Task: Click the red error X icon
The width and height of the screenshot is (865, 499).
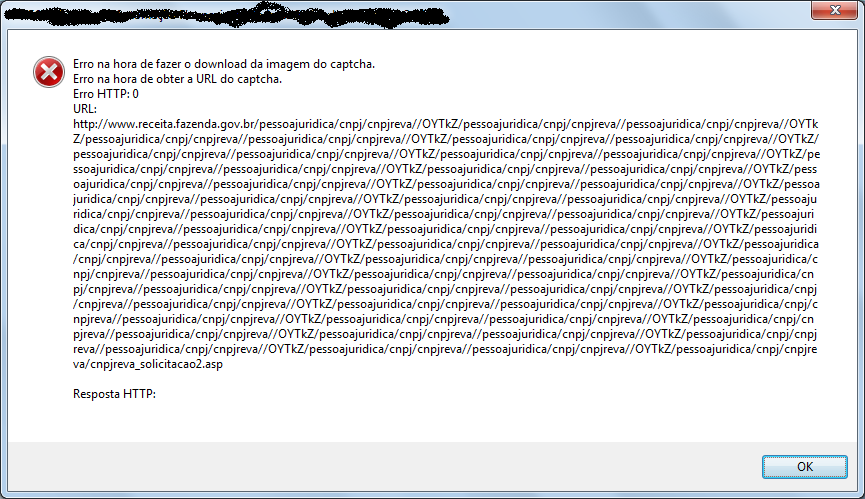Action: [x=49, y=72]
